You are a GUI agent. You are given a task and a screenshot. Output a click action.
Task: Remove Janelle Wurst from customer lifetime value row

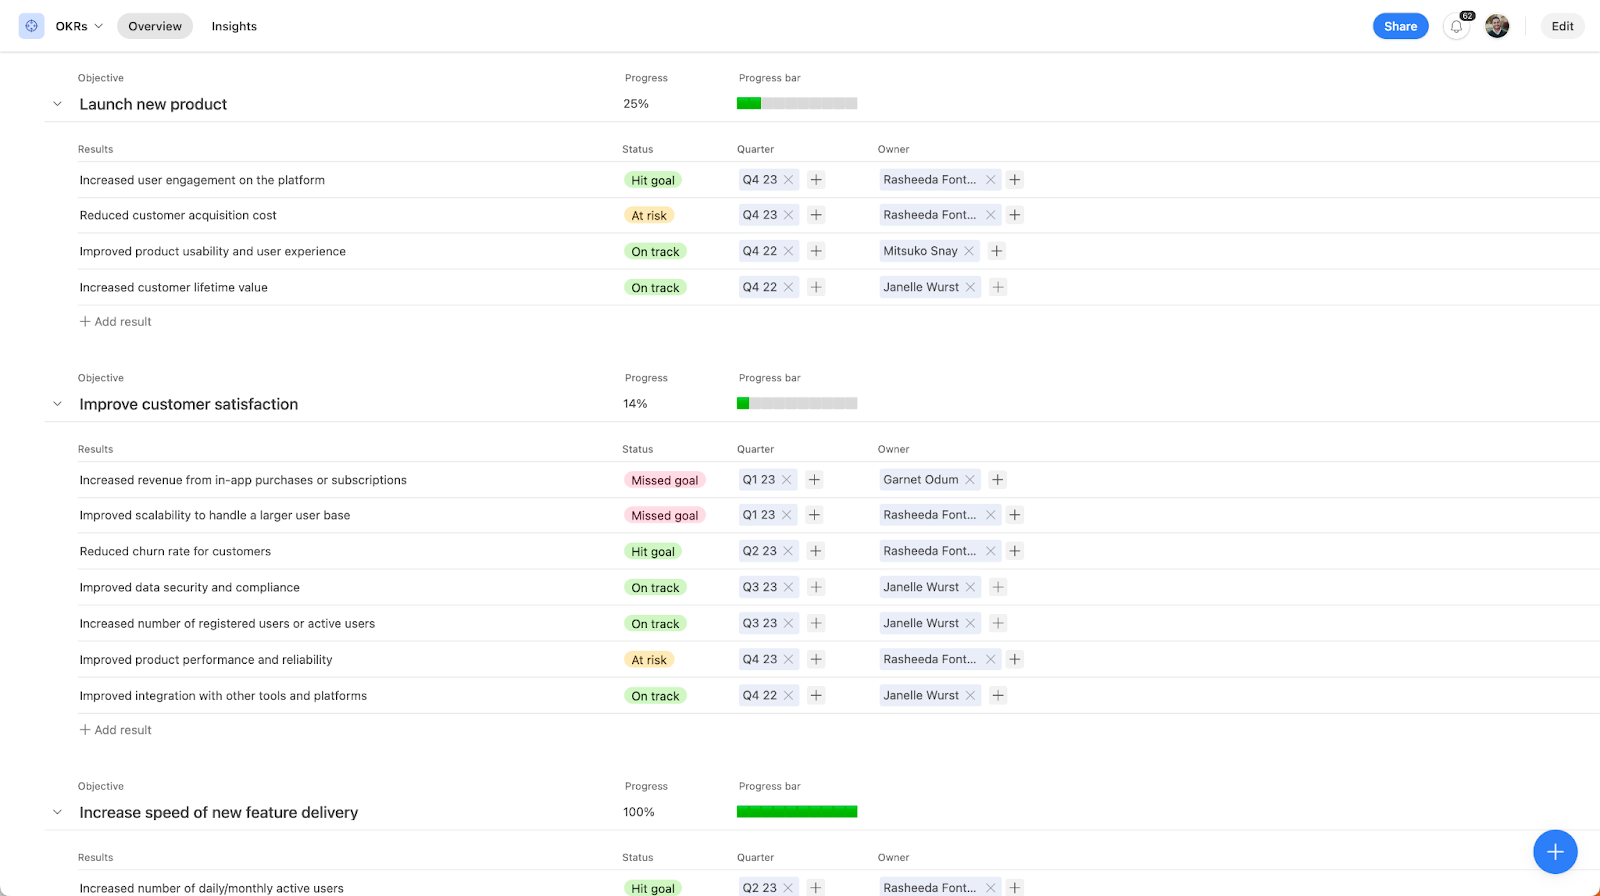(970, 287)
